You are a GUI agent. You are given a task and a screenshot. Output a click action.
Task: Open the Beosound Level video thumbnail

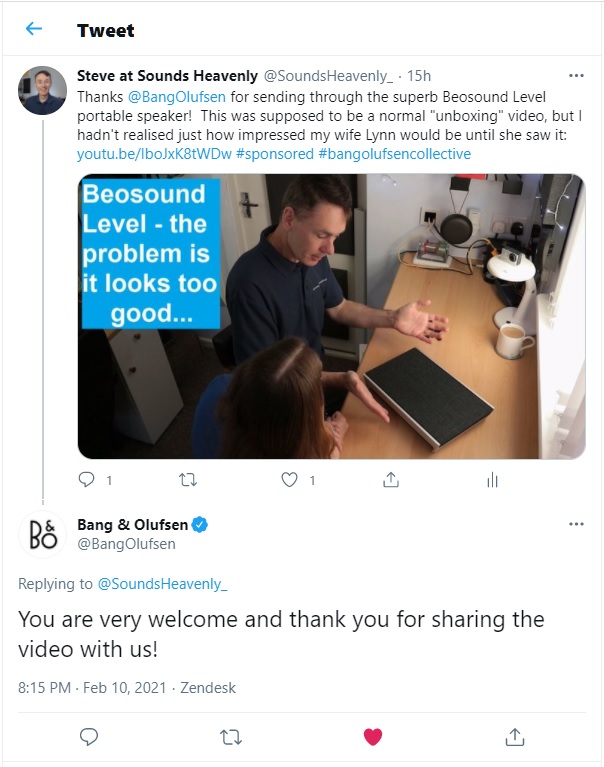click(x=331, y=316)
